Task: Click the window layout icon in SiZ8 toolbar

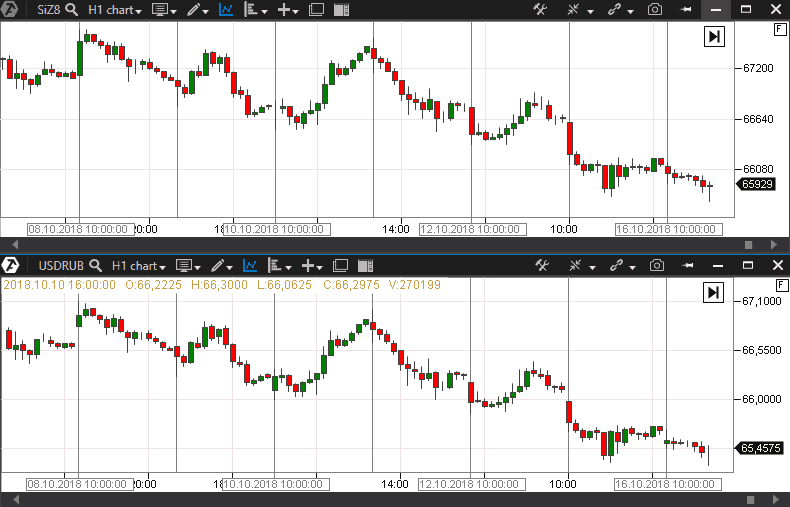Action: (316, 10)
